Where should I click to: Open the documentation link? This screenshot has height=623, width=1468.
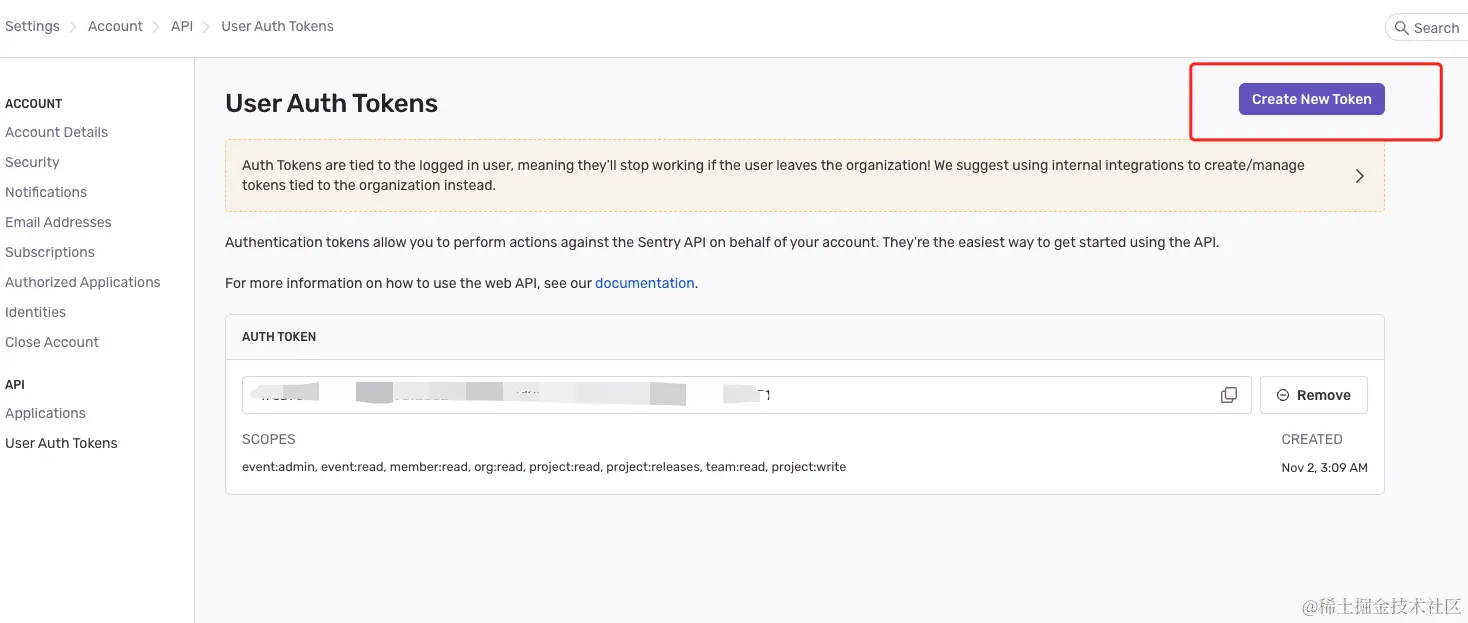pos(644,283)
